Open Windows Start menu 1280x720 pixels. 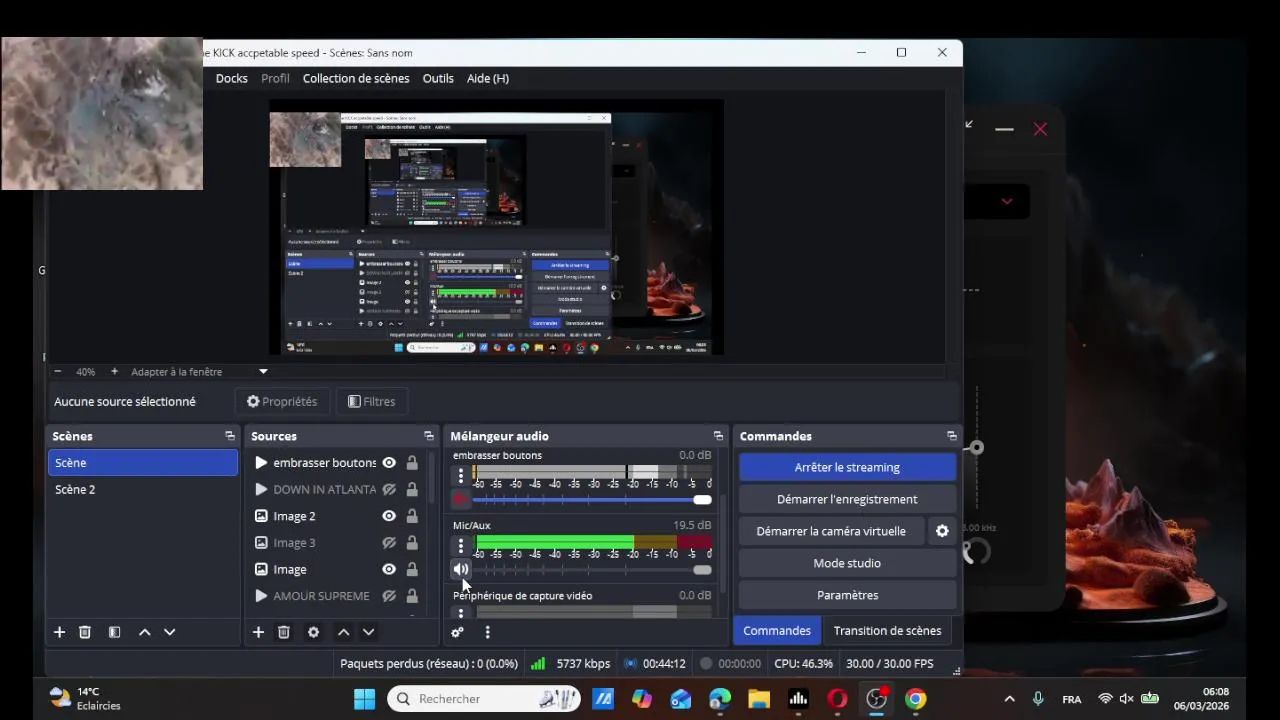pyautogui.click(x=364, y=699)
